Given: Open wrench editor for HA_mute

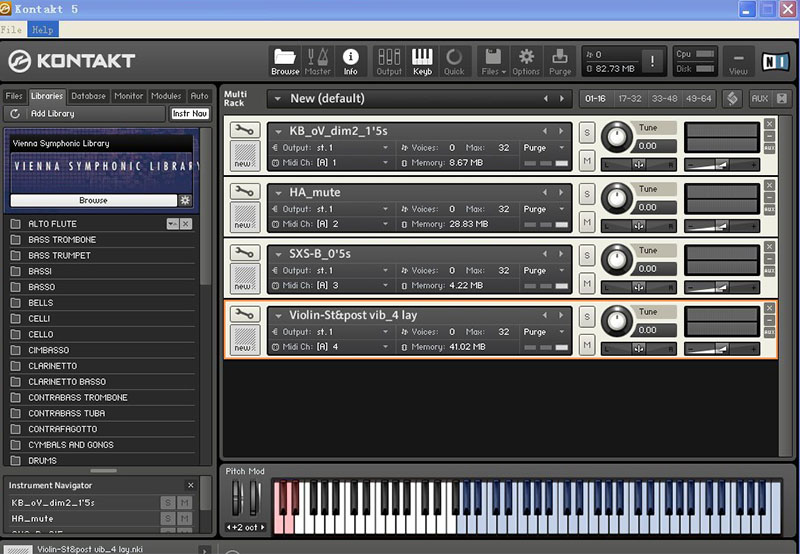Looking at the screenshot, I should pyautogui.click(x=245, y=191).
